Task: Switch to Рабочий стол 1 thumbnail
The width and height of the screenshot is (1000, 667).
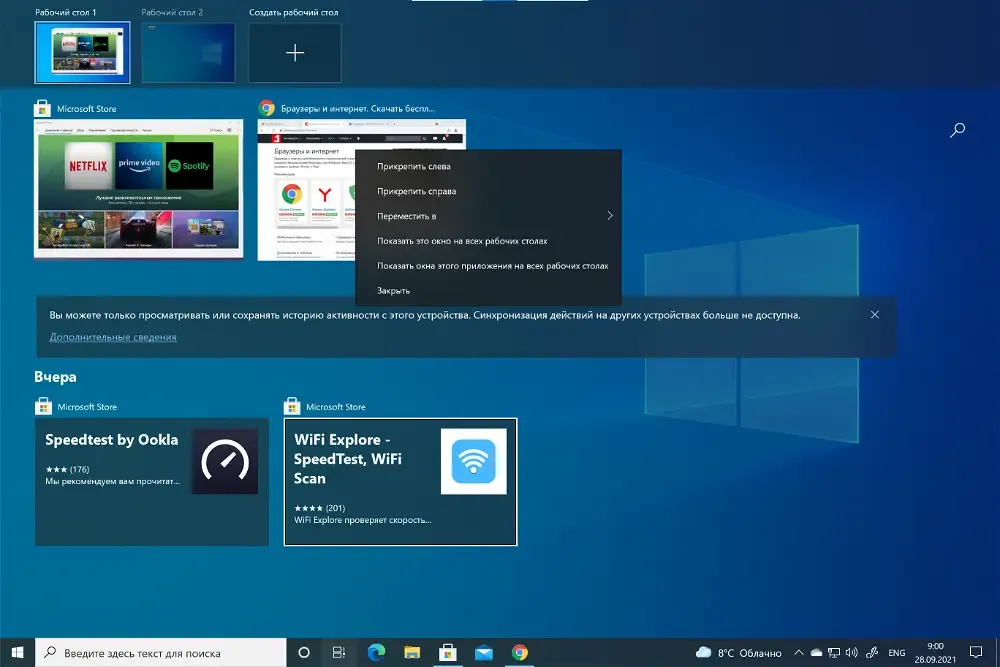Action: tap(82, 53)
